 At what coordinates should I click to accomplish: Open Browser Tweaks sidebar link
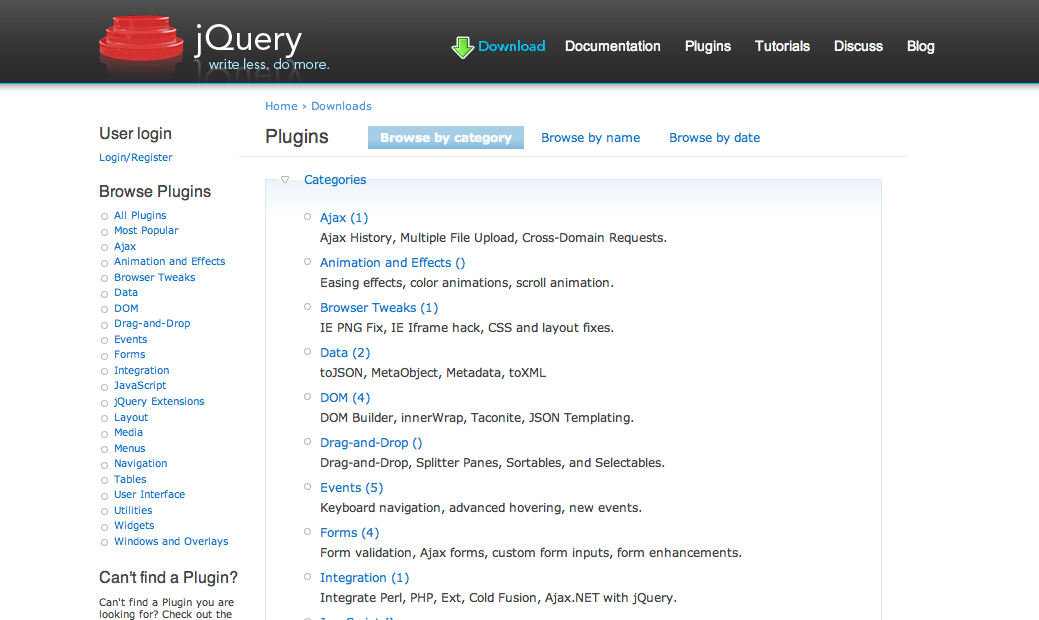tap(154, 278)
